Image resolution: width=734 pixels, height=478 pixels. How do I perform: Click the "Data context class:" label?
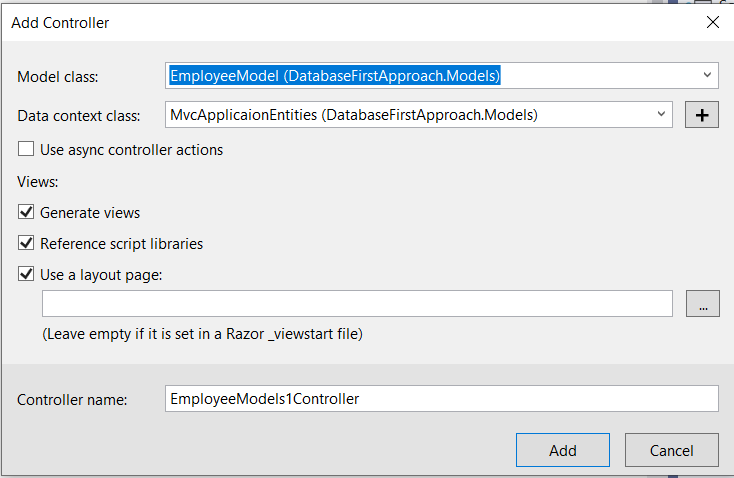click(79, 116)
